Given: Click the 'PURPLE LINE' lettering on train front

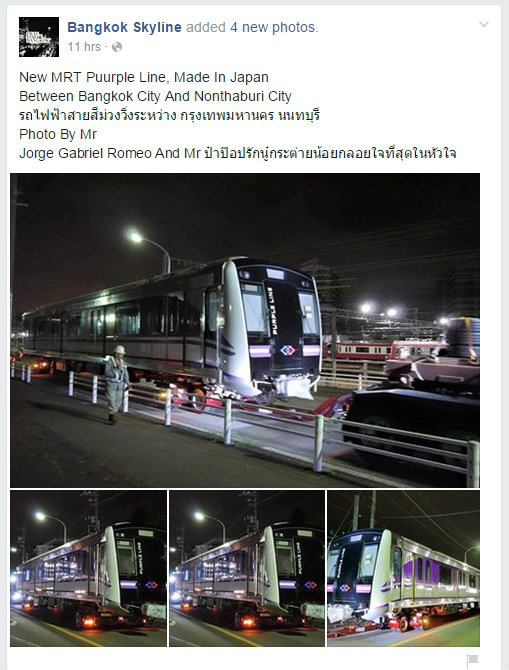Looking at the screenshot, I should pyautogui.click(x=272, y=311).
